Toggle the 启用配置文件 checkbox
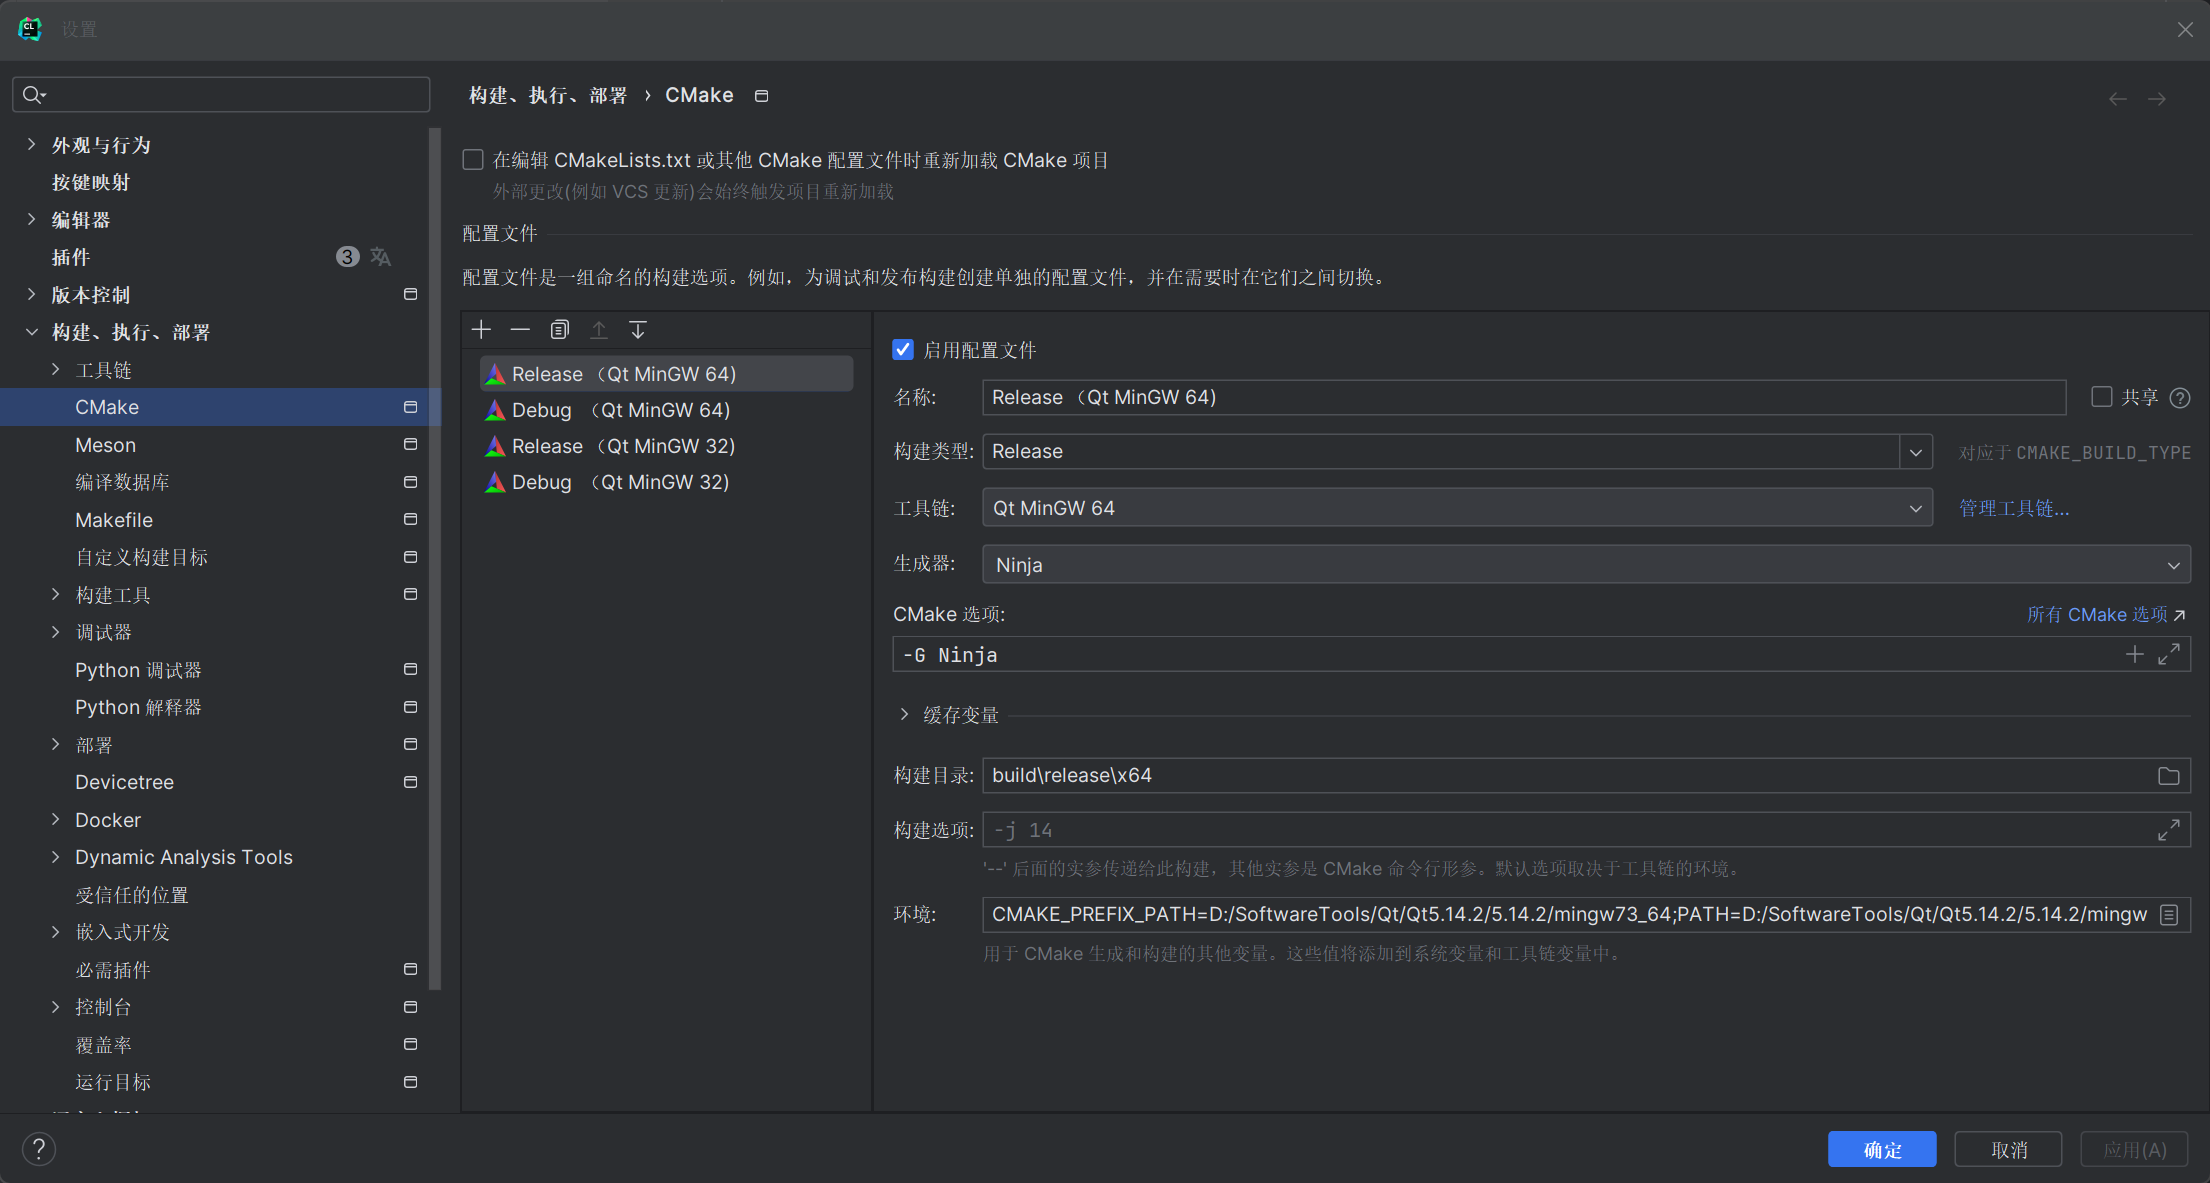 [903, 350]
